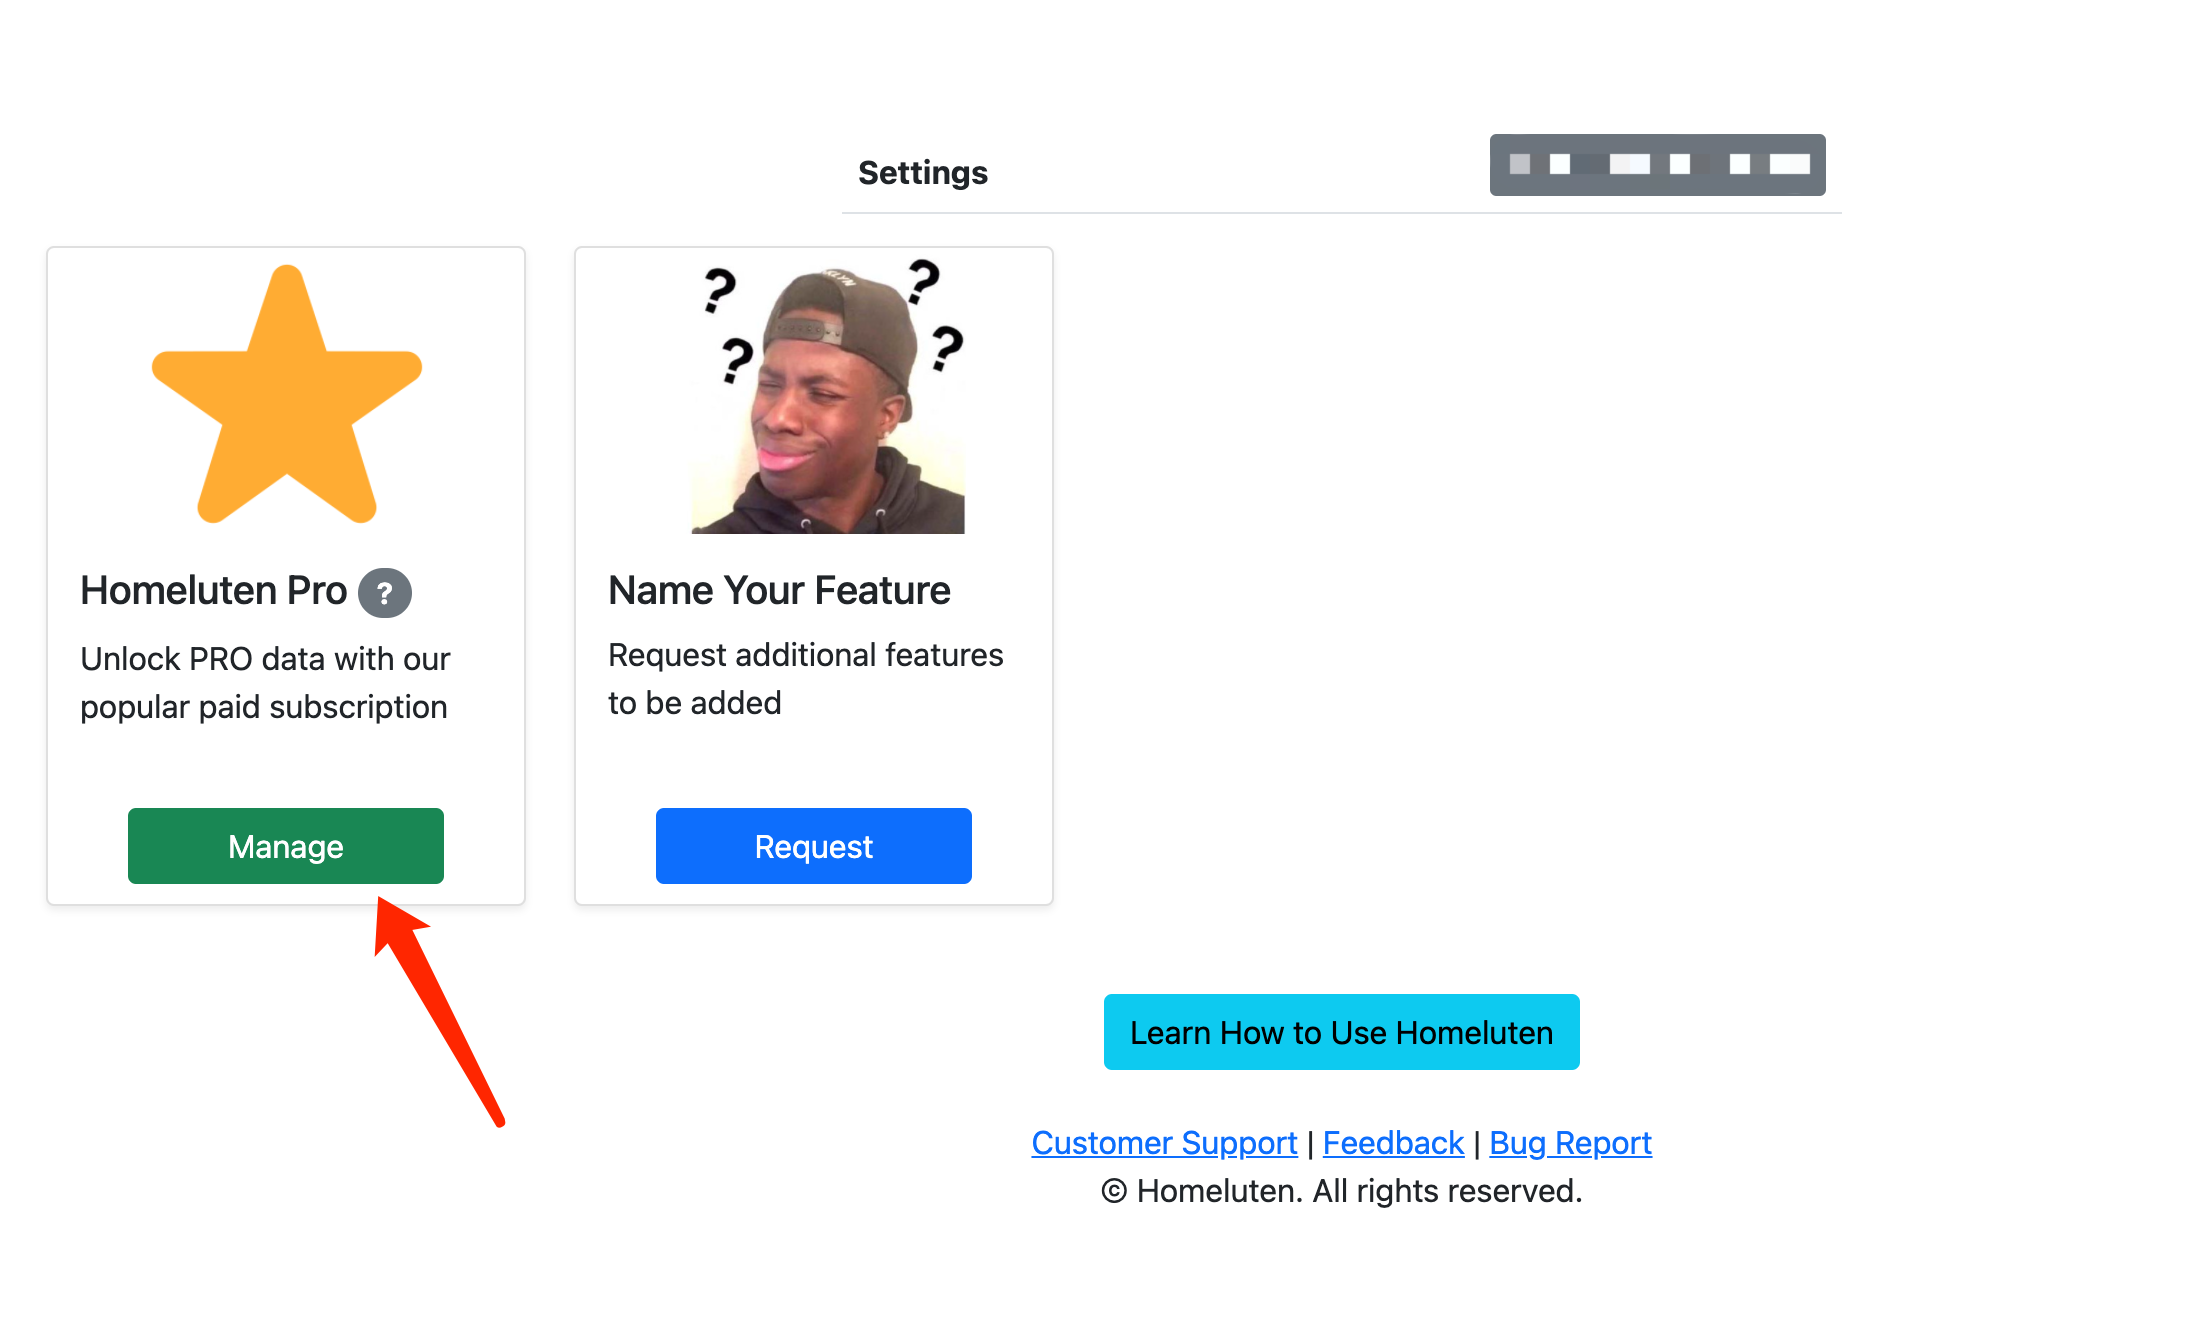
Task: Click the blurred gray button beside Settings
Action: pos(1657,165)
